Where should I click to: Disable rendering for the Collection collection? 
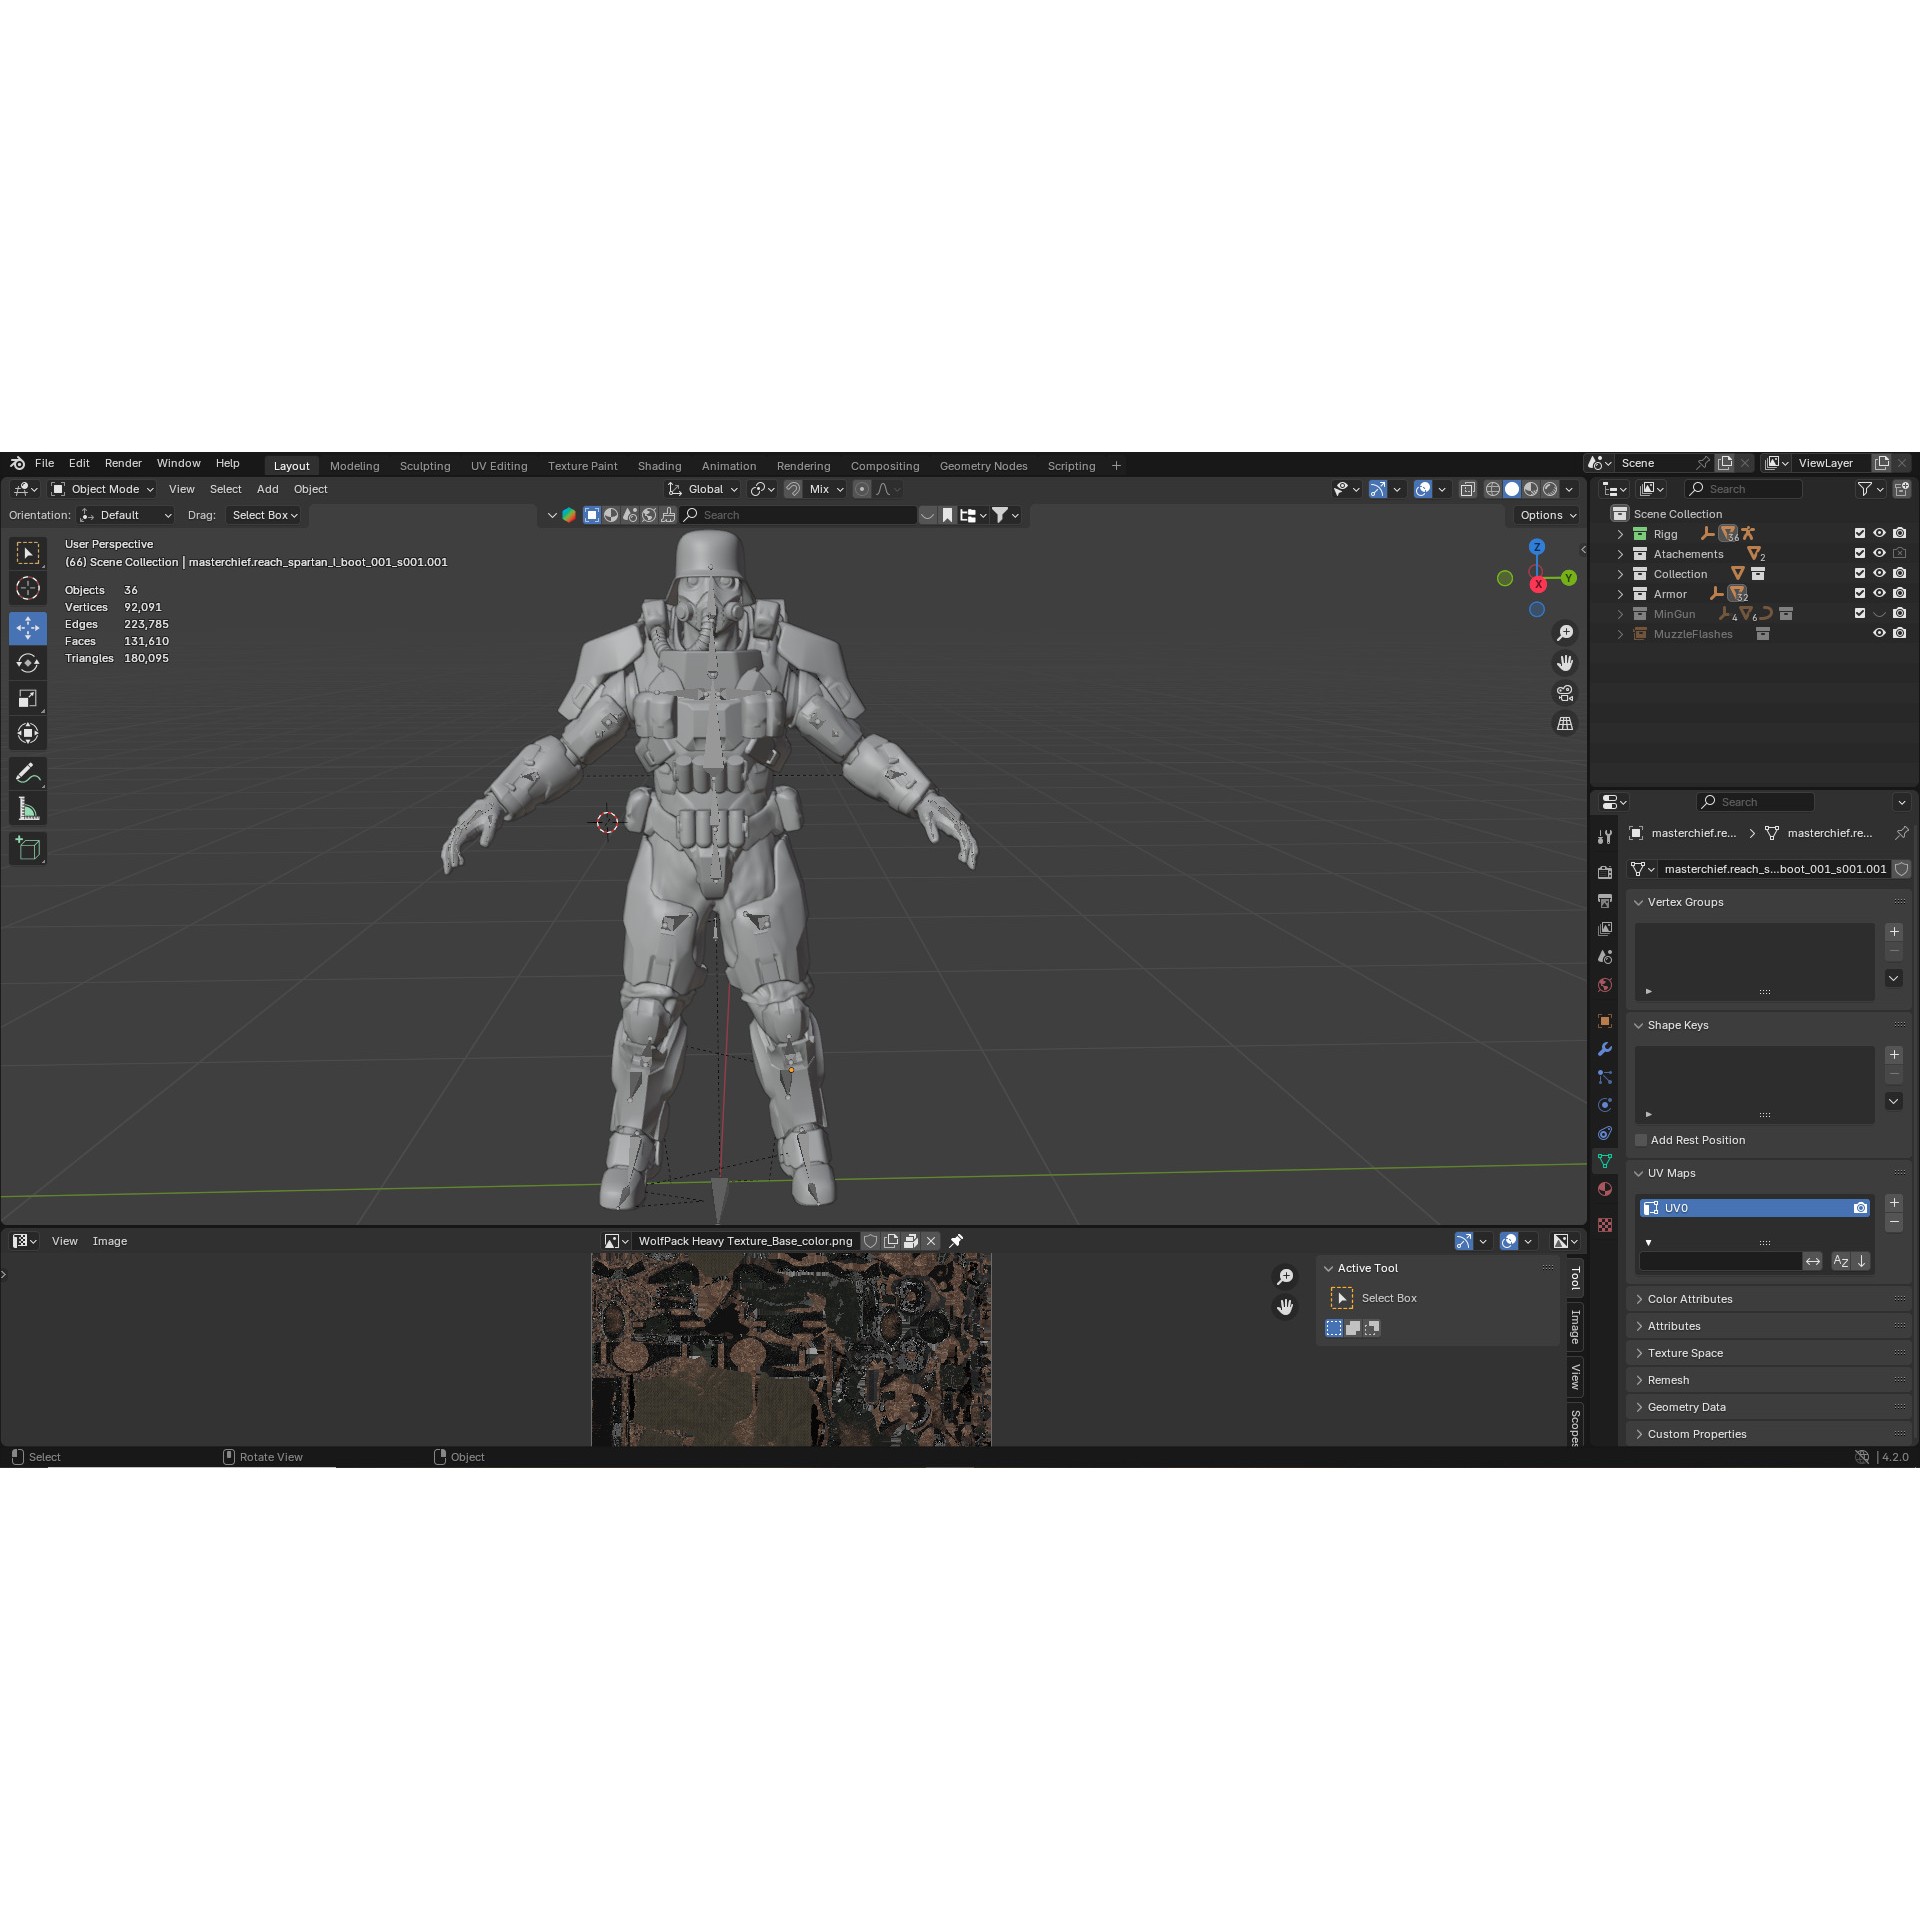tap(1900, 574)
